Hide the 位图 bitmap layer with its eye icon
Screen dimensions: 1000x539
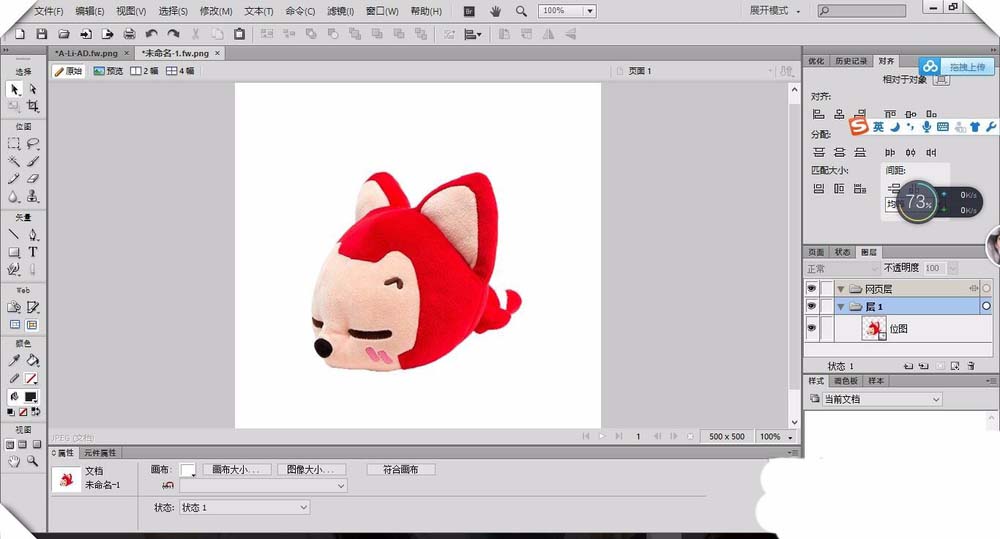[x=811, y=328]
